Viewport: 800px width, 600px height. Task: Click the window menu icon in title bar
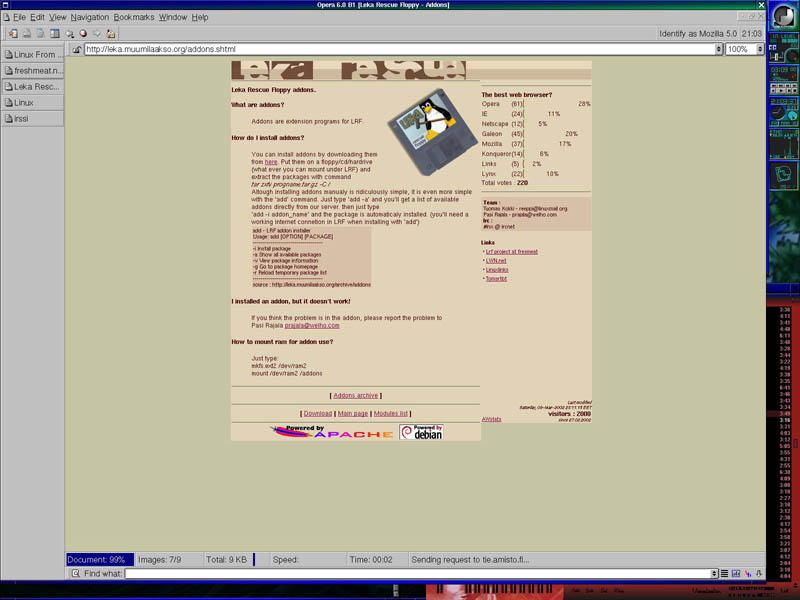[6, 5]
